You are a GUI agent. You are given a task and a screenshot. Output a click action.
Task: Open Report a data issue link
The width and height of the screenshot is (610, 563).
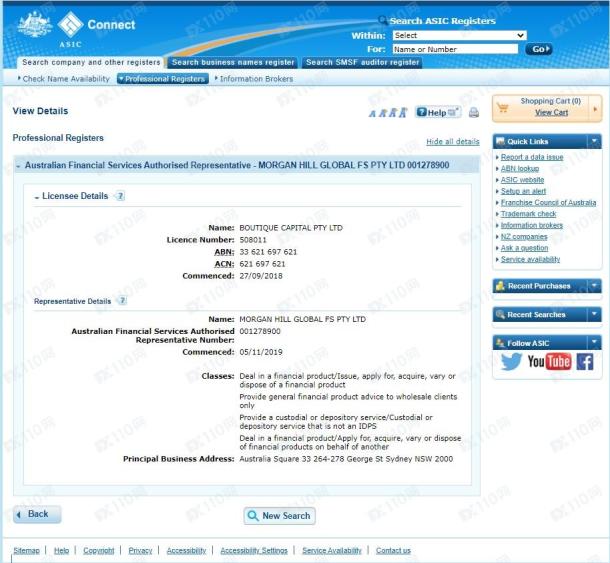pos(532,157)
